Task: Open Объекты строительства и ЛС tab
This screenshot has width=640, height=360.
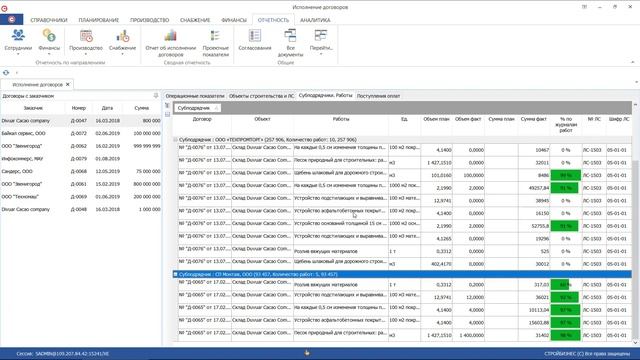Action: click(x=261, y=96)
